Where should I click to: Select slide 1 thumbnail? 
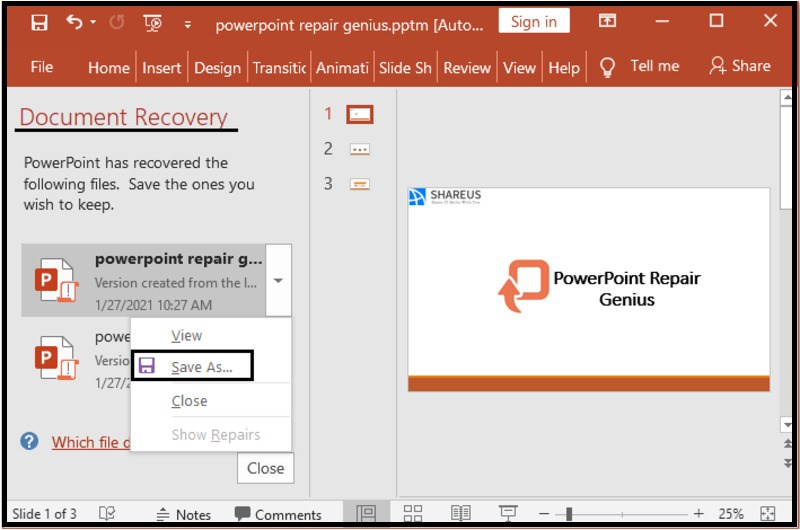[x=360, y=114]
